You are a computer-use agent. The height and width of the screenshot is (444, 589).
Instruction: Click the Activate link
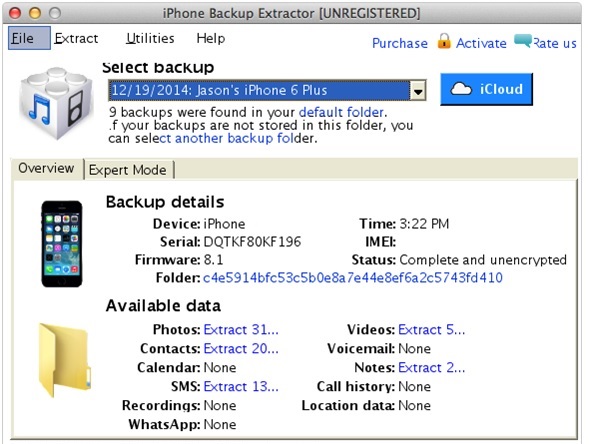pos(481,43)
